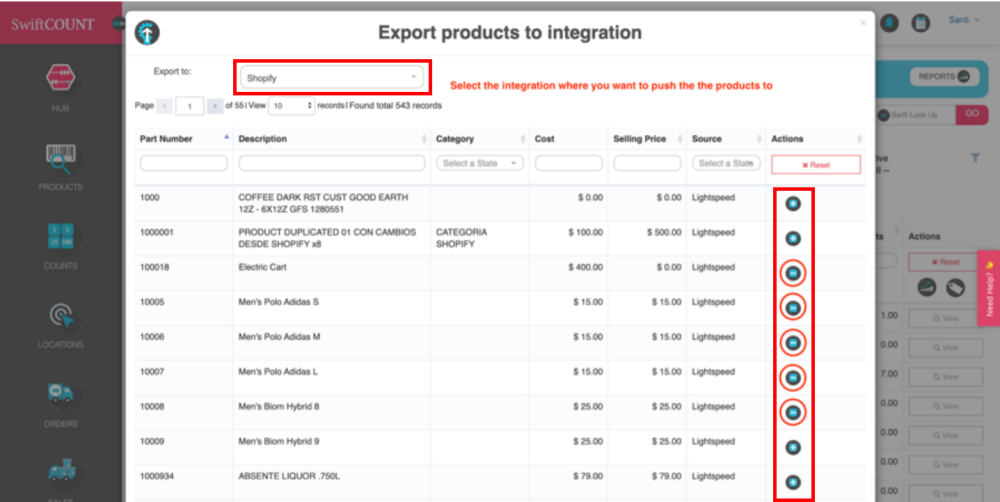Click the $ 400.00 cost cell
The width and height of the screenshot is (1000, 502).
tap(585, 267)
